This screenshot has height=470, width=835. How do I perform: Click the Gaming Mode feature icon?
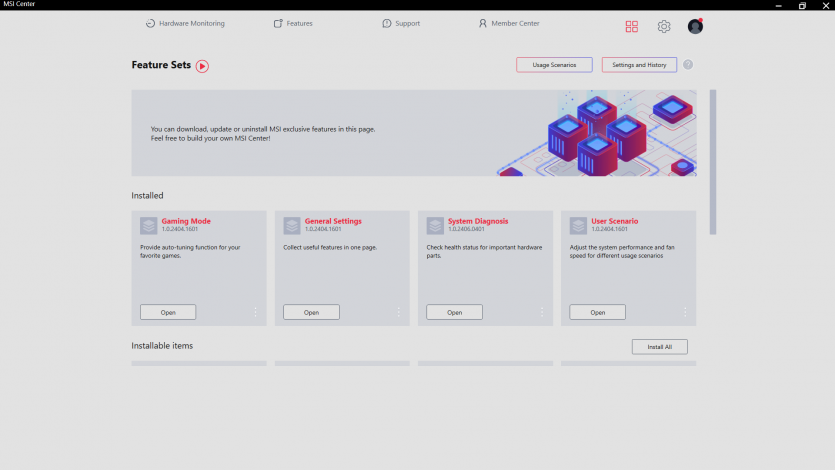pyautogui.click(x=148, y=226)
